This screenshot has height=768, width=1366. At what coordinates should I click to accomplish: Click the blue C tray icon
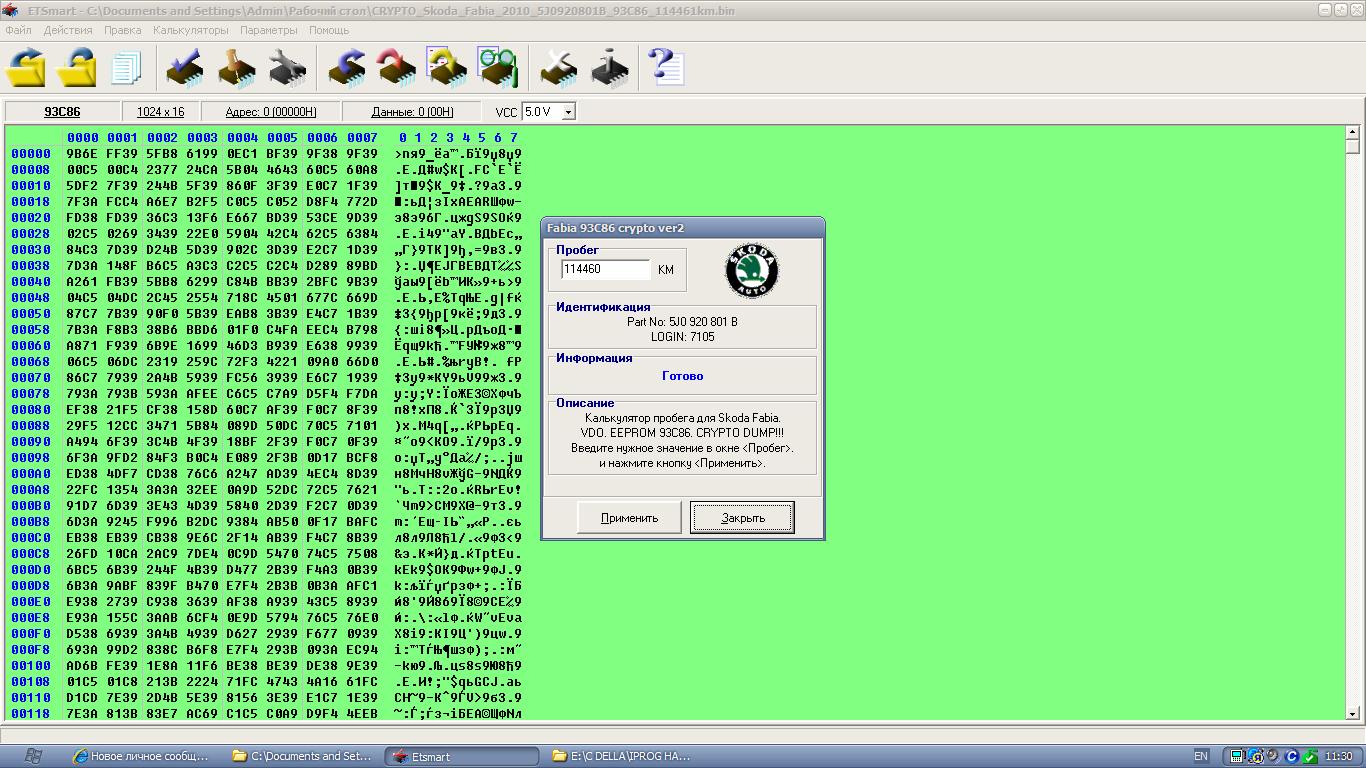[x=1291, y=756]
